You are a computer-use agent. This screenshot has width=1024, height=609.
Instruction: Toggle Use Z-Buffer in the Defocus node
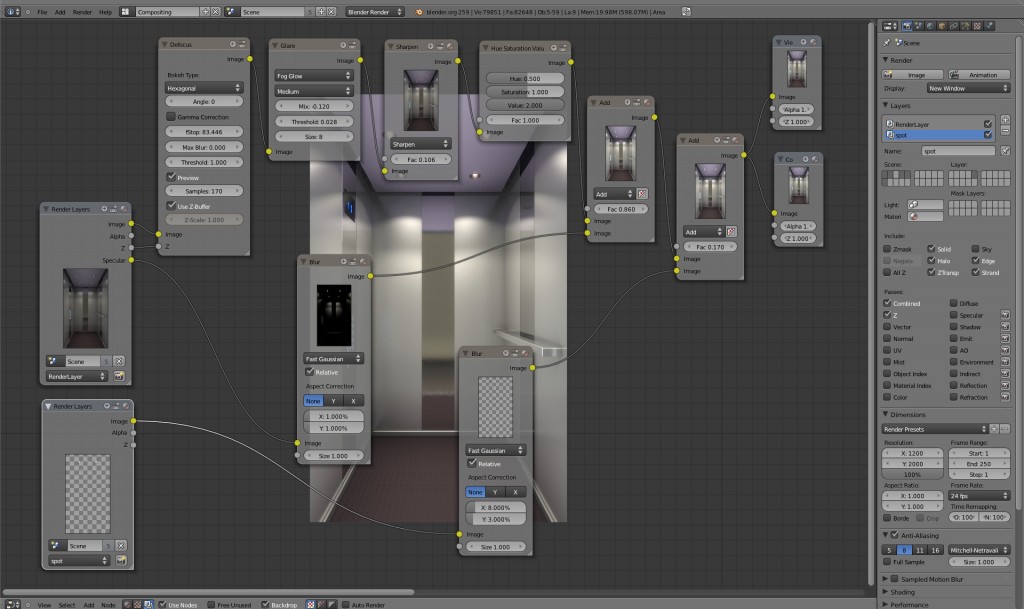tap(171, 206)
